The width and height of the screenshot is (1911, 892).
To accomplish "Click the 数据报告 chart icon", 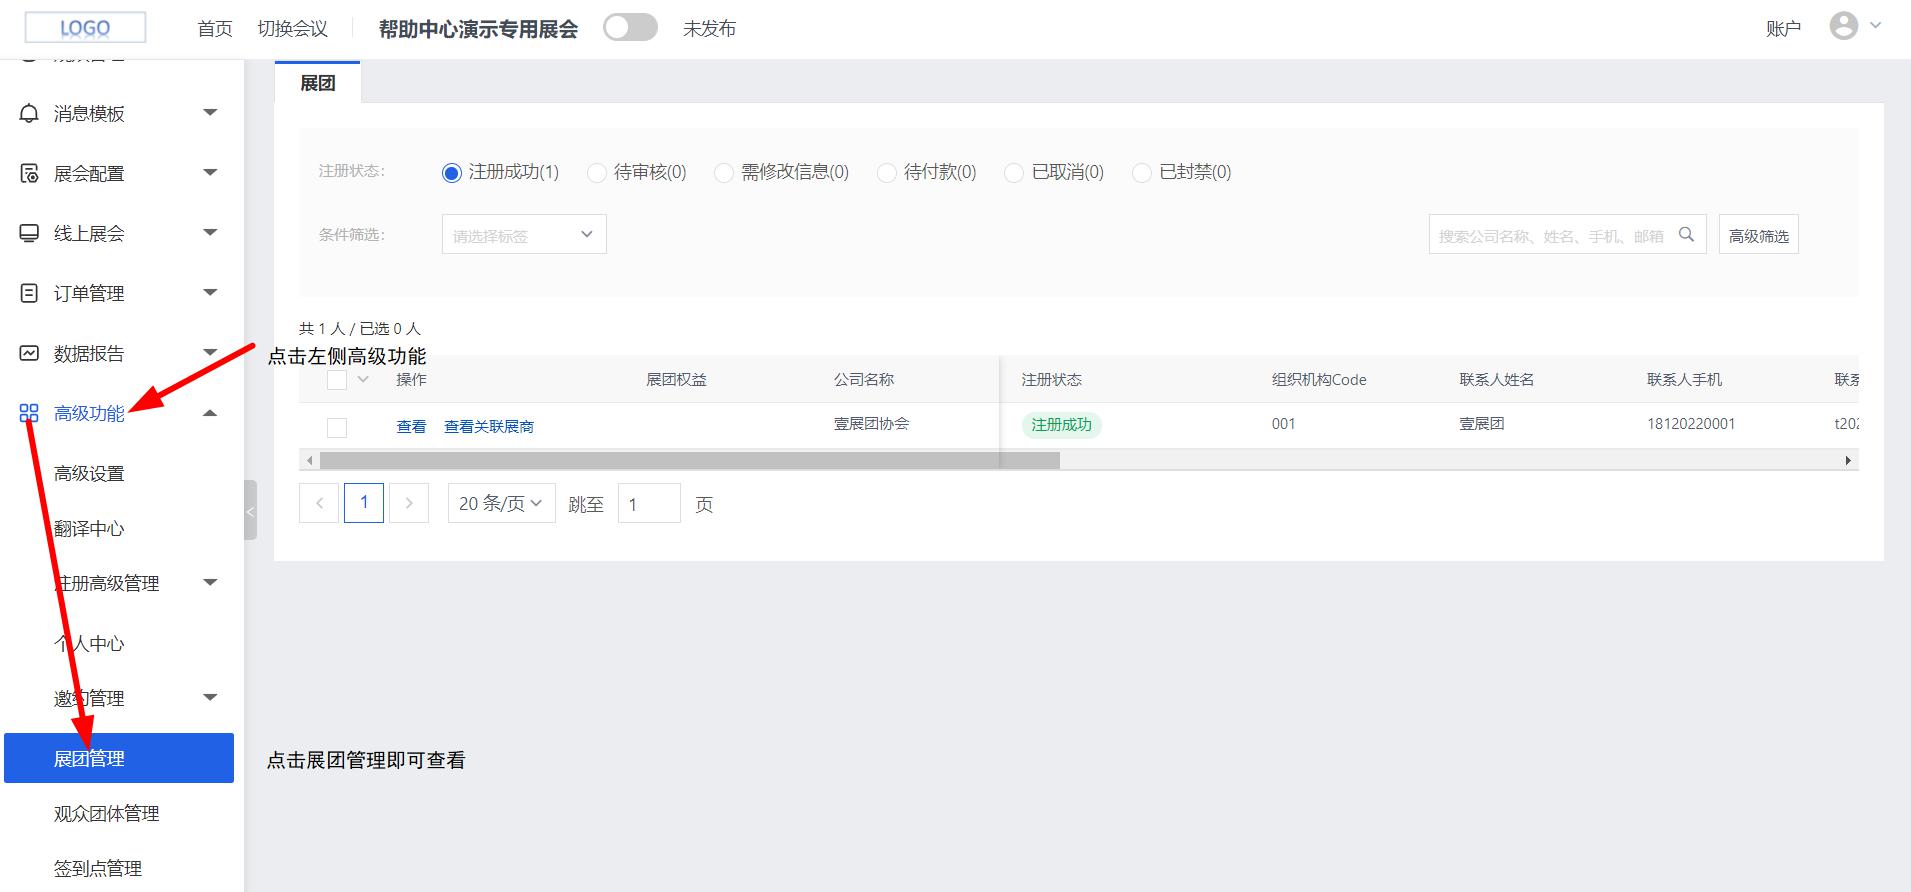I will pyautogui.click(x=30, y=353).
